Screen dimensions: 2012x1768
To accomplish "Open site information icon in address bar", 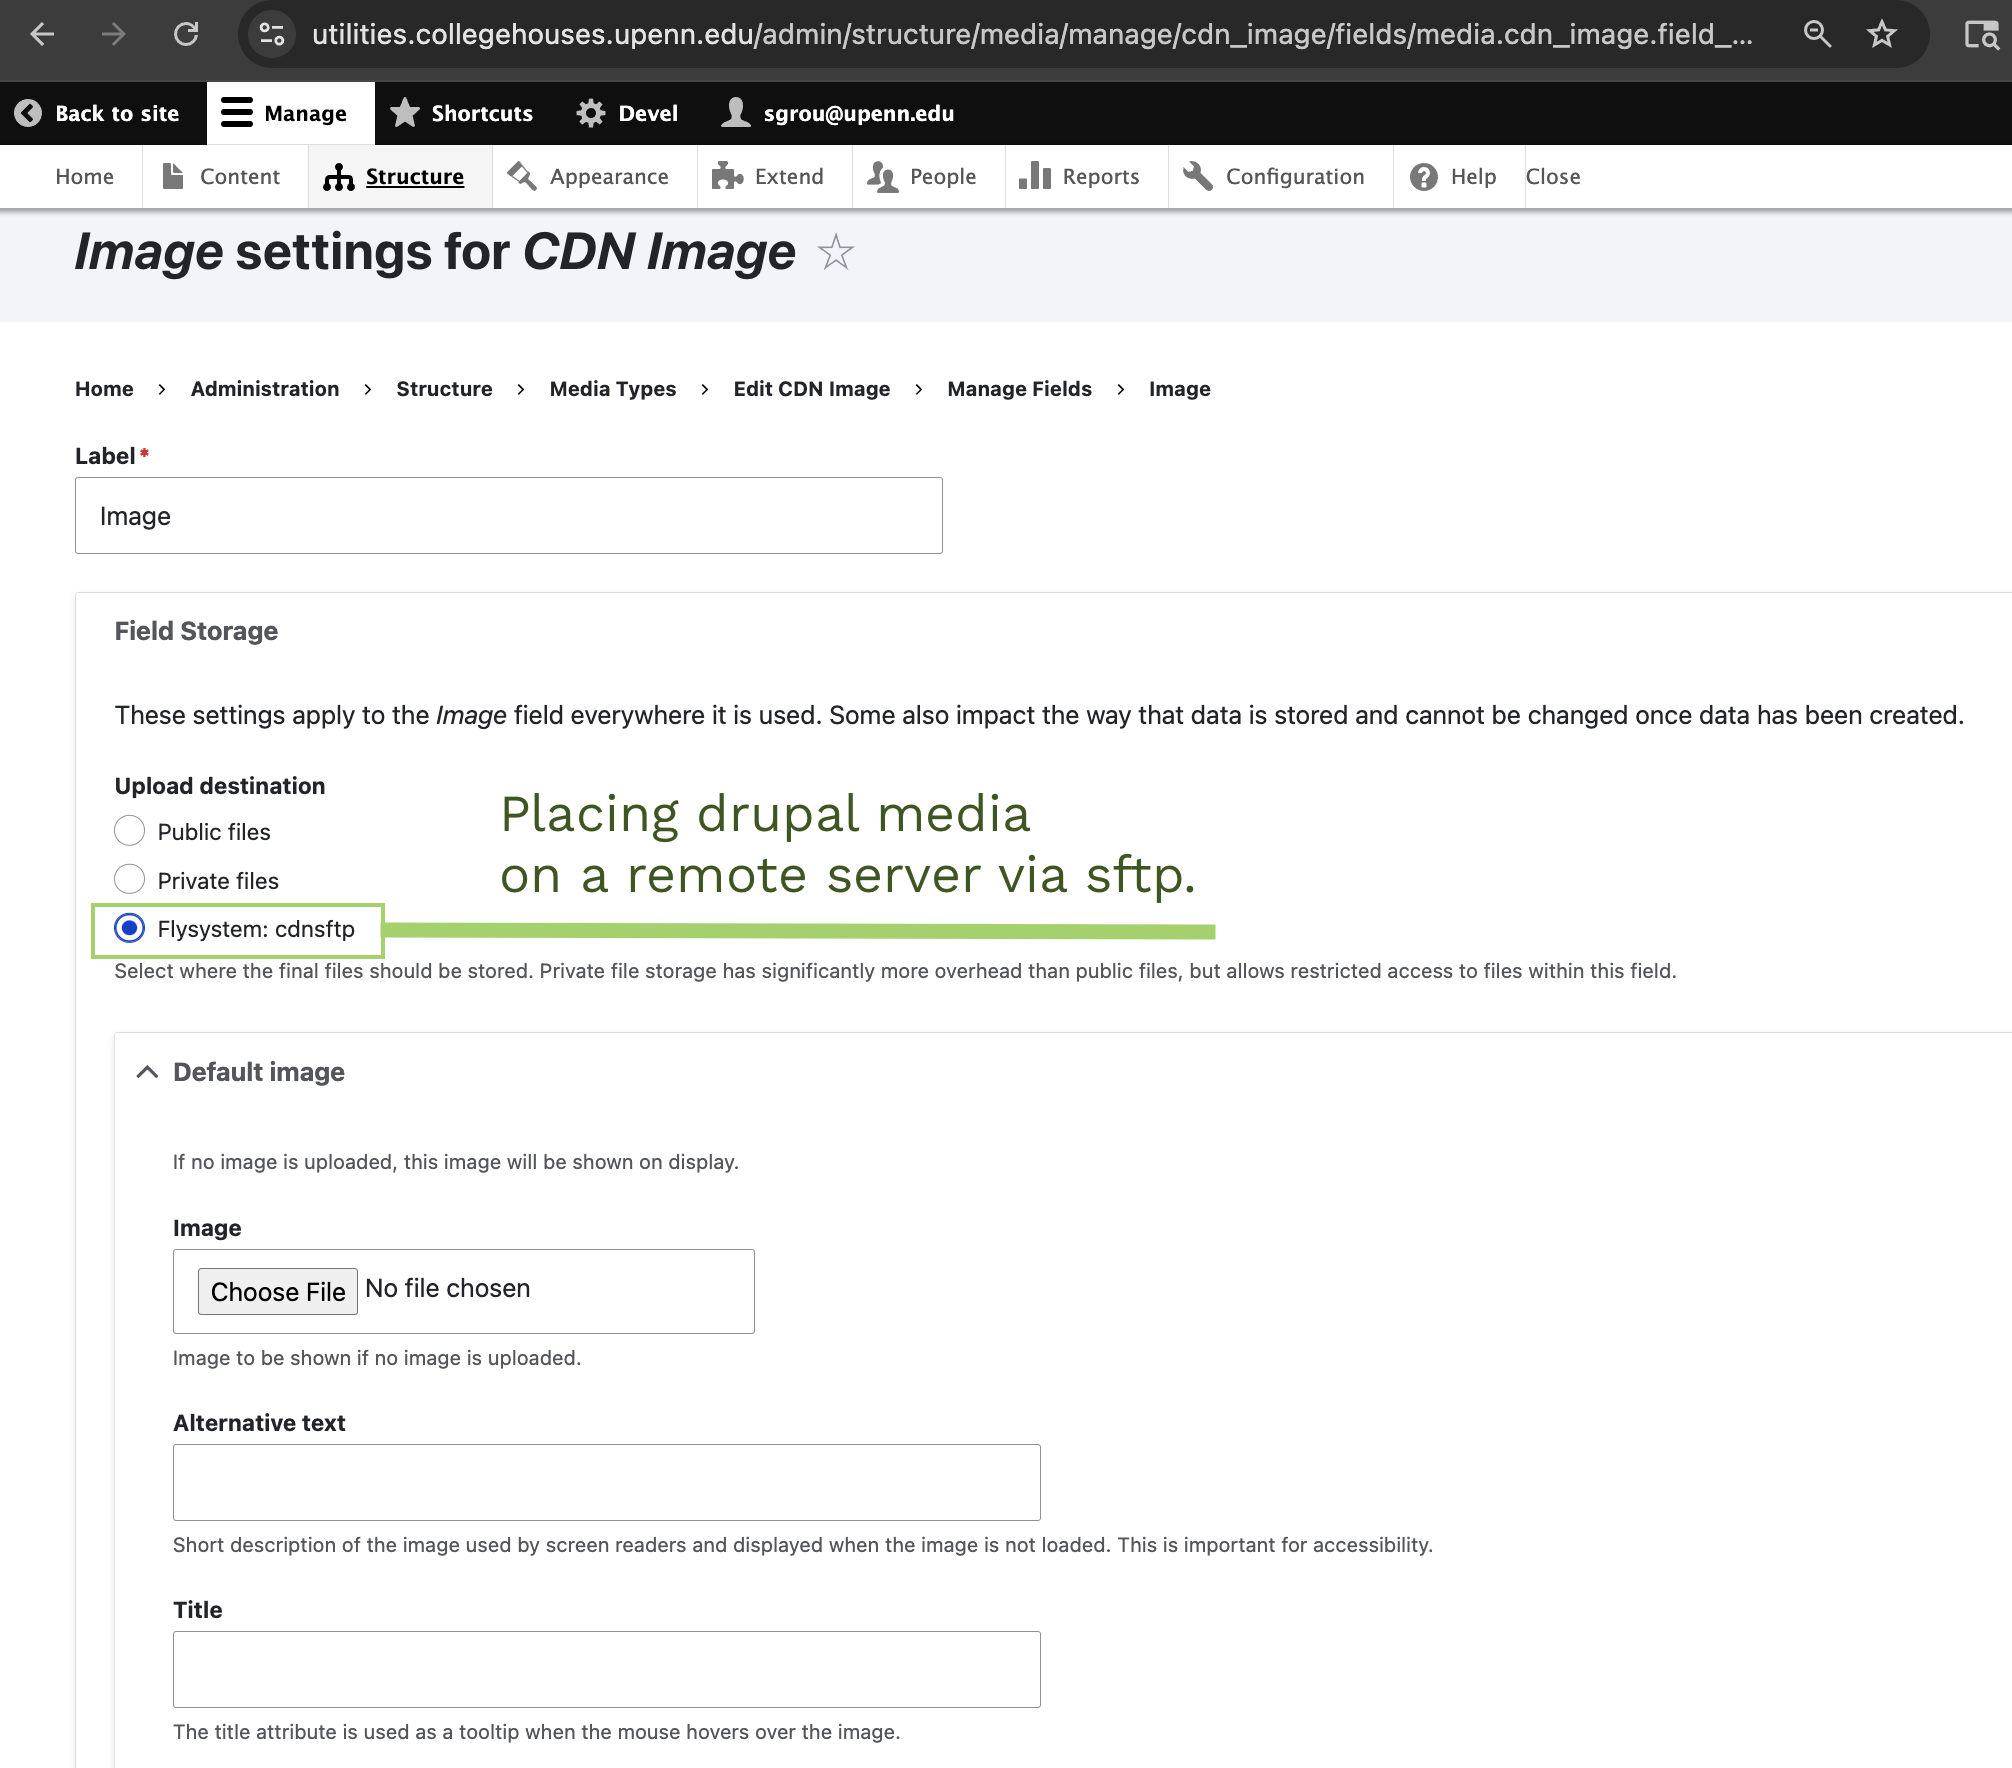I will click(272, 34).
